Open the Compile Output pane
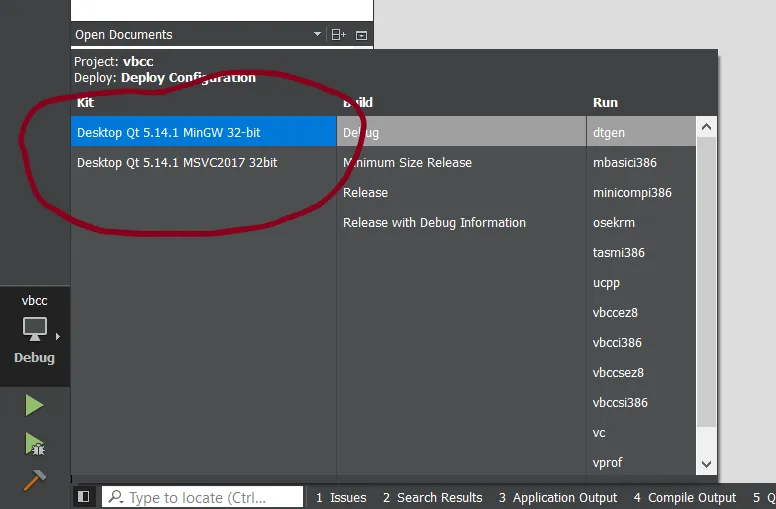Image resolution: width=776 pixels, height=509 pixels. (685, 498)
